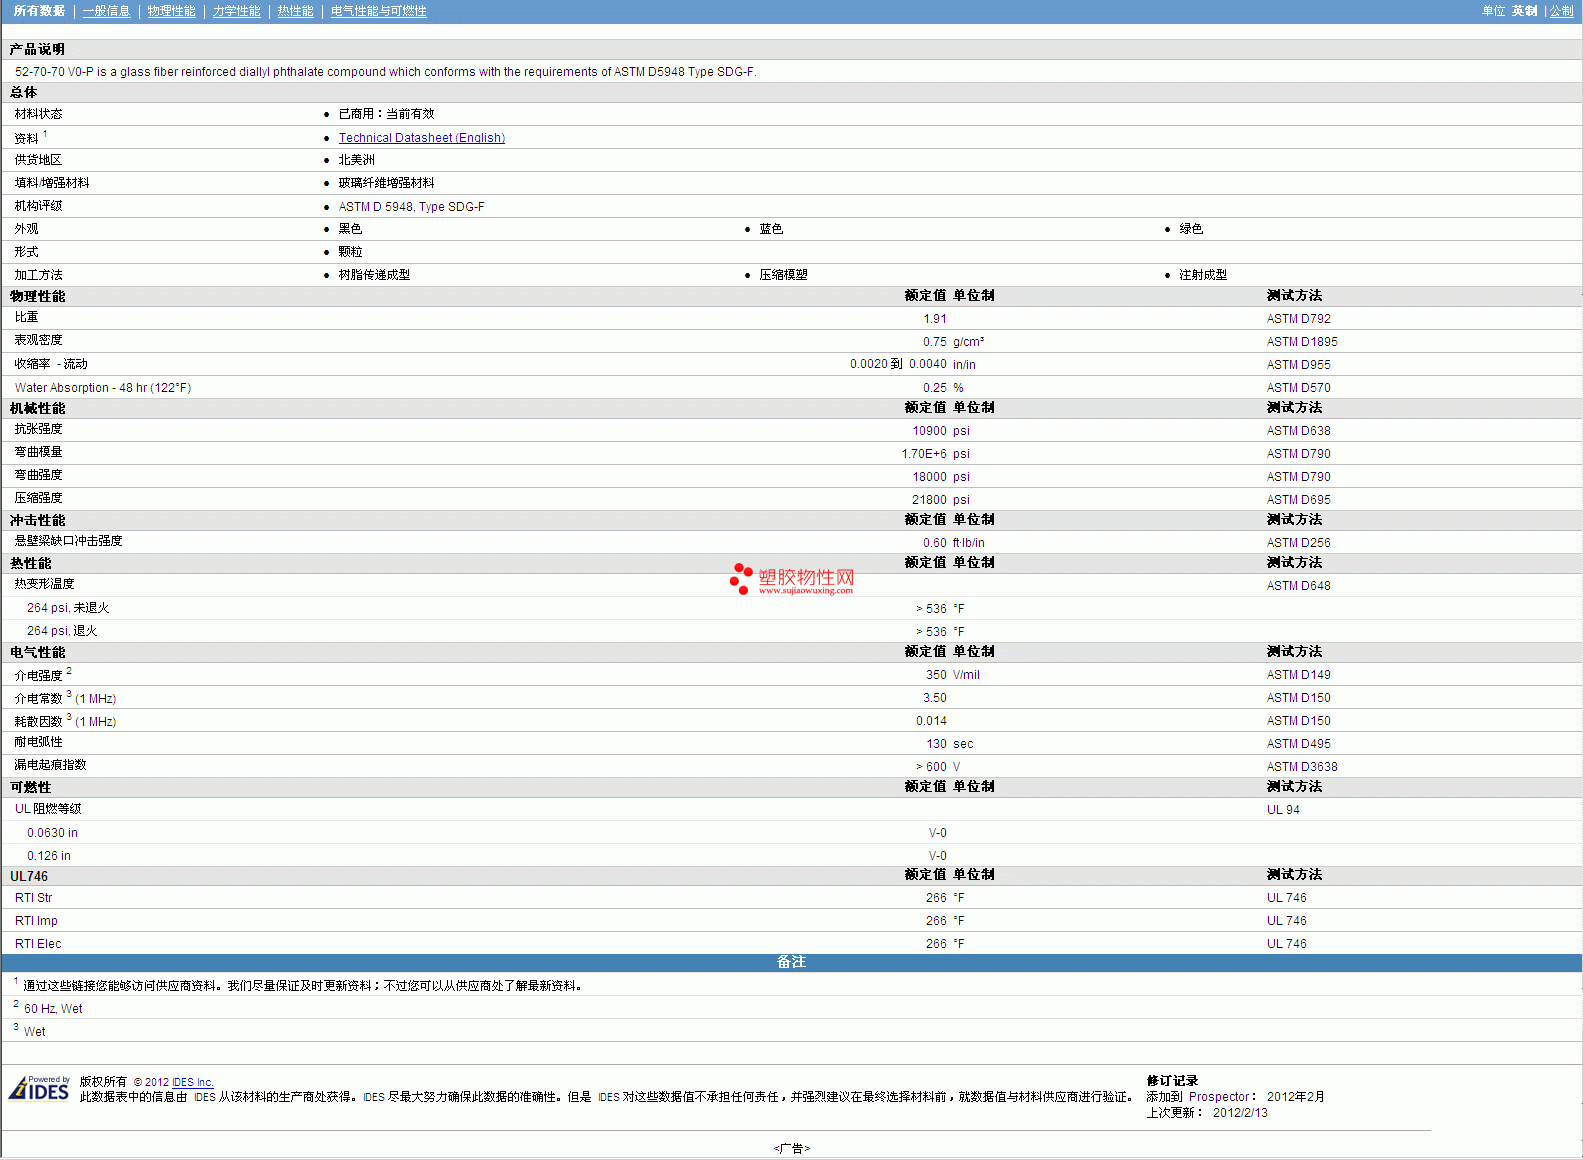Open the 所有数据 tab

tap(39, 11)
